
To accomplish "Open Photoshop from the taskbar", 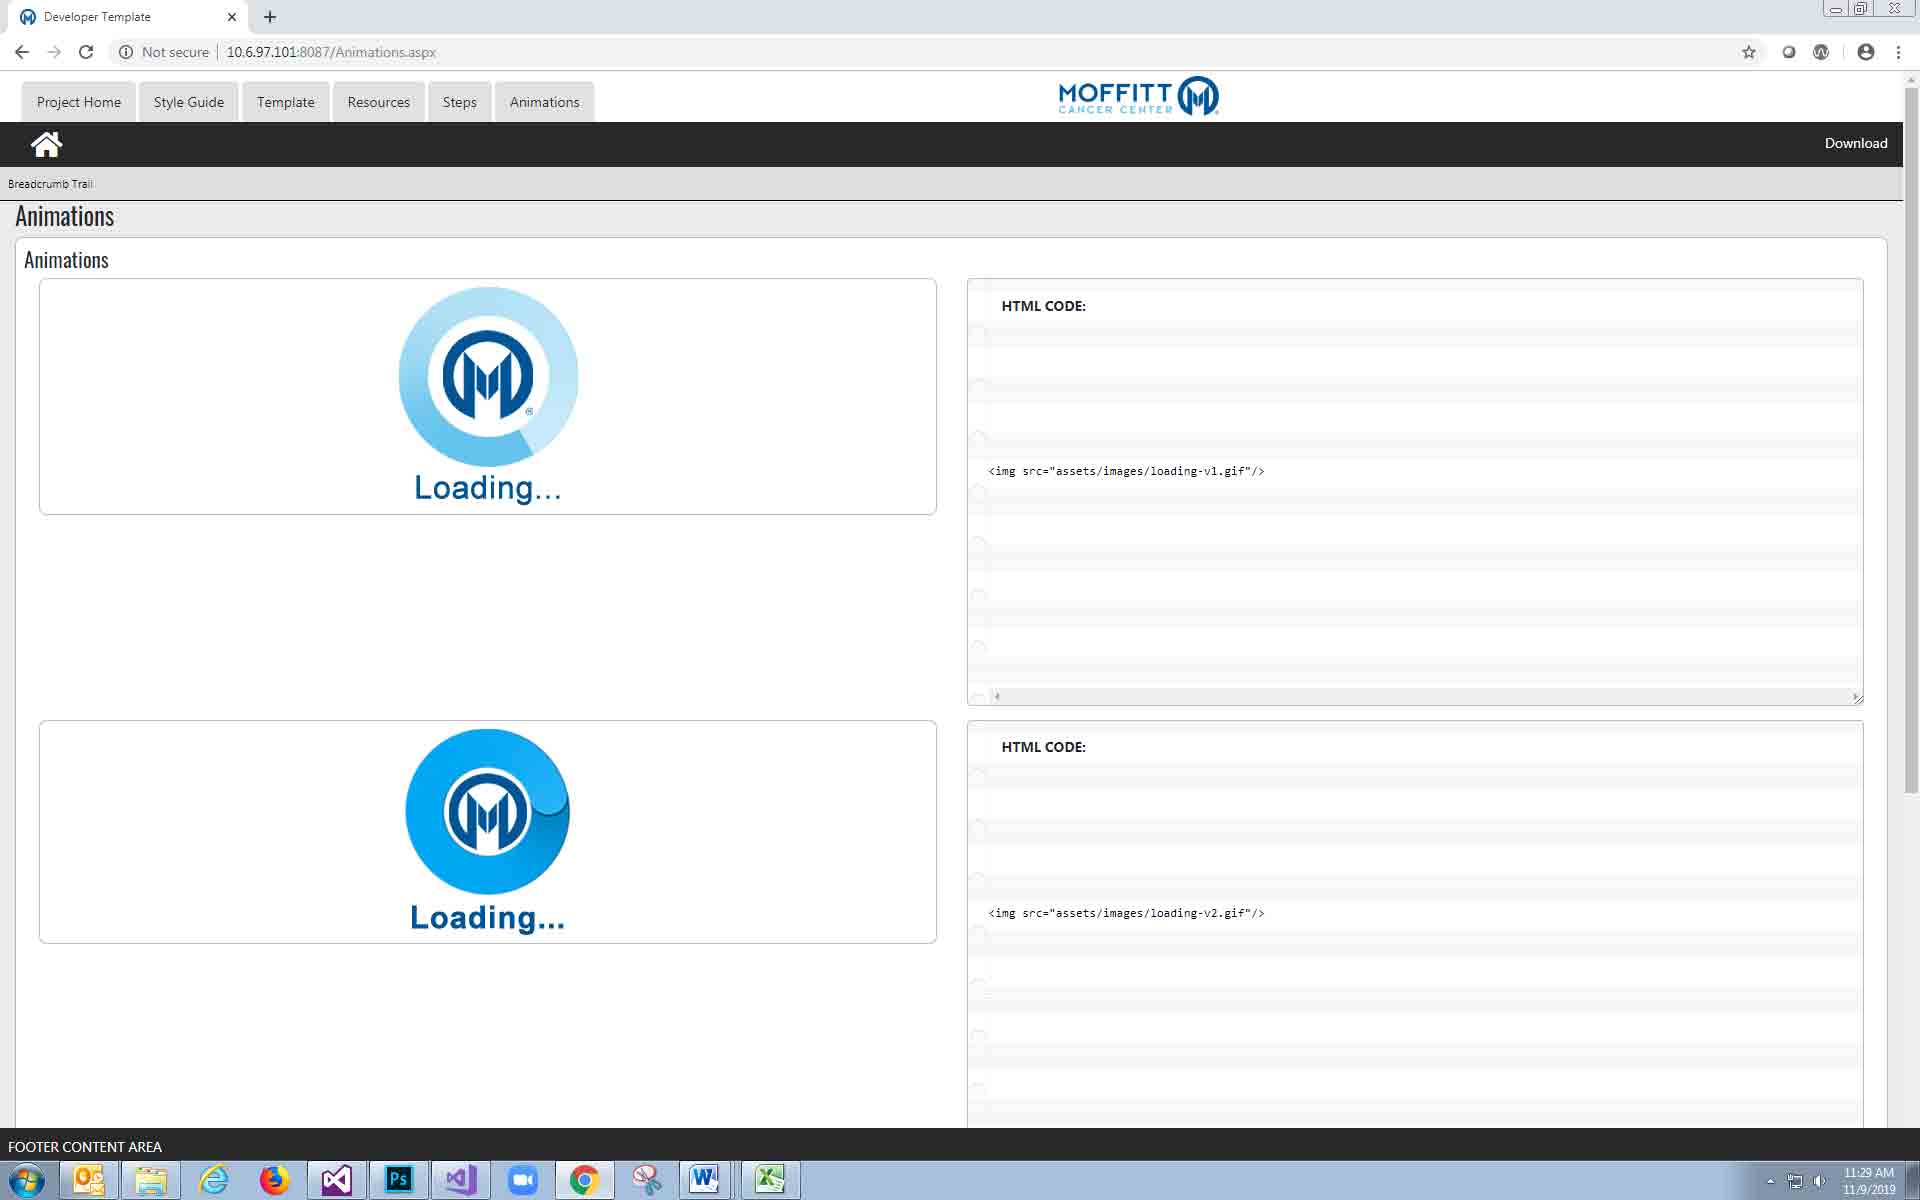I will point(398,1180).
